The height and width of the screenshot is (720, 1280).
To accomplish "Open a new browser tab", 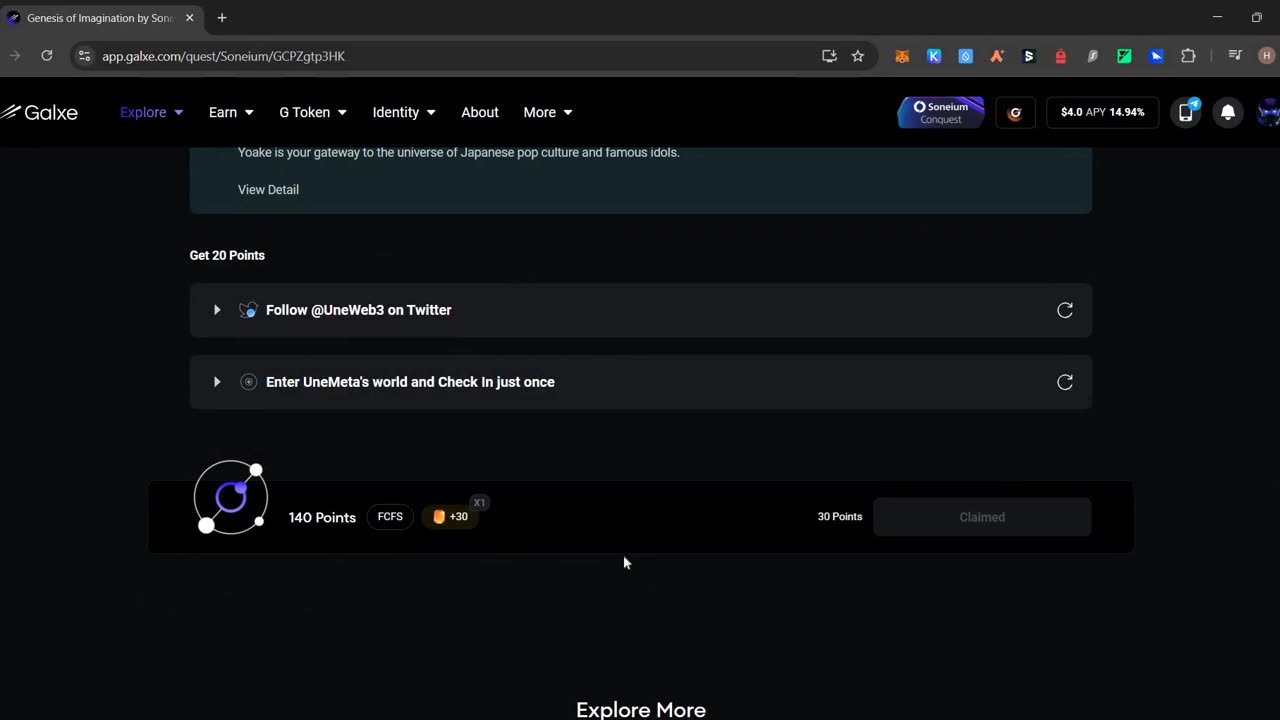I will coord(222,18).
